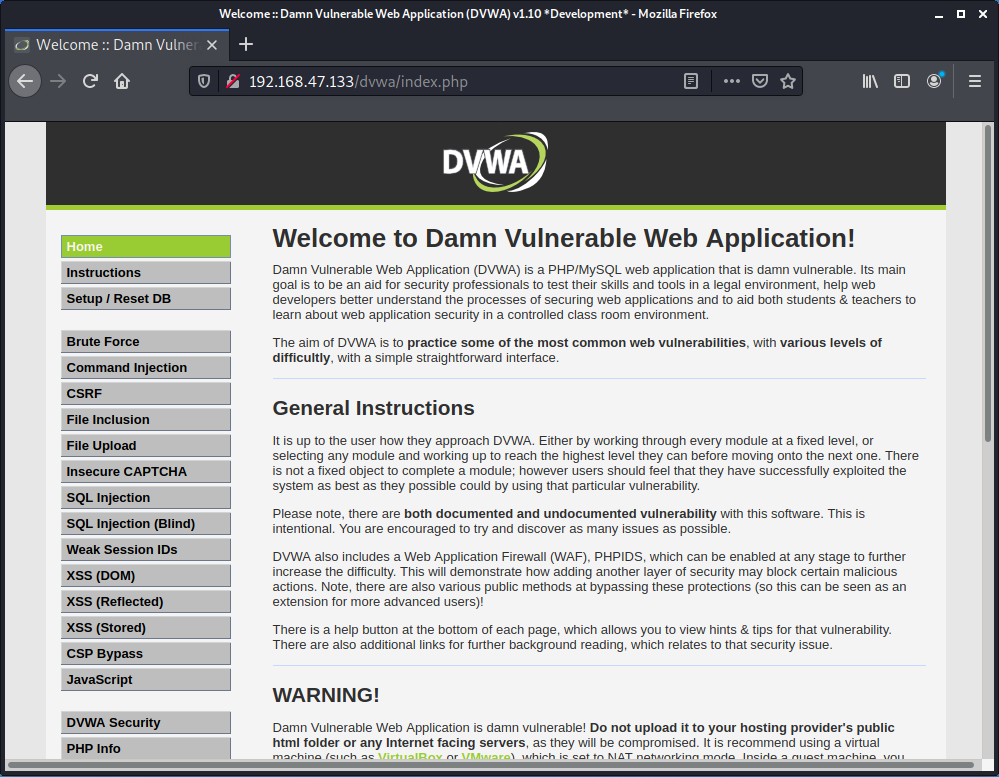The width and height of the screenshot is (999, 777).
Task: Open DVWA Security settings
Action: pos(146,723)
